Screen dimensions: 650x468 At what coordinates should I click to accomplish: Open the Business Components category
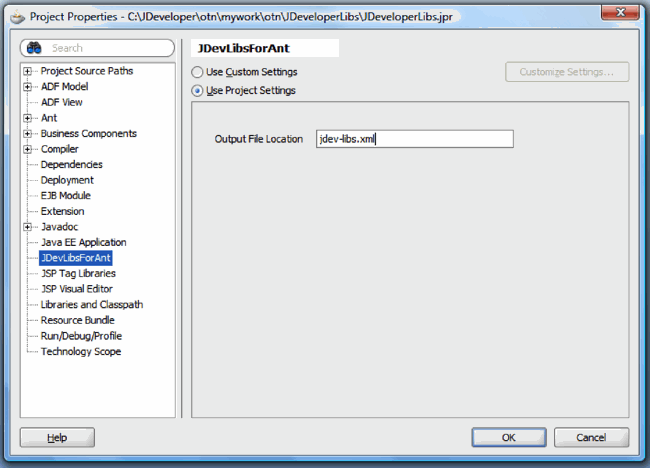point(88,133)
